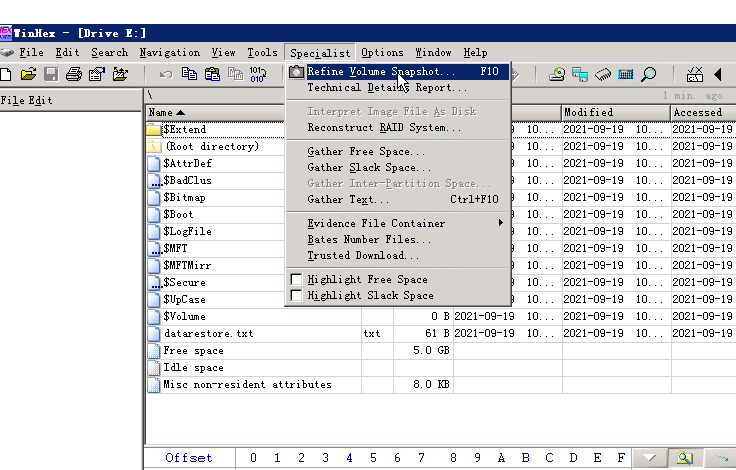Click the 101/010 Modify Data icon
The image size is (736, 470).
[x=258, y=74]
